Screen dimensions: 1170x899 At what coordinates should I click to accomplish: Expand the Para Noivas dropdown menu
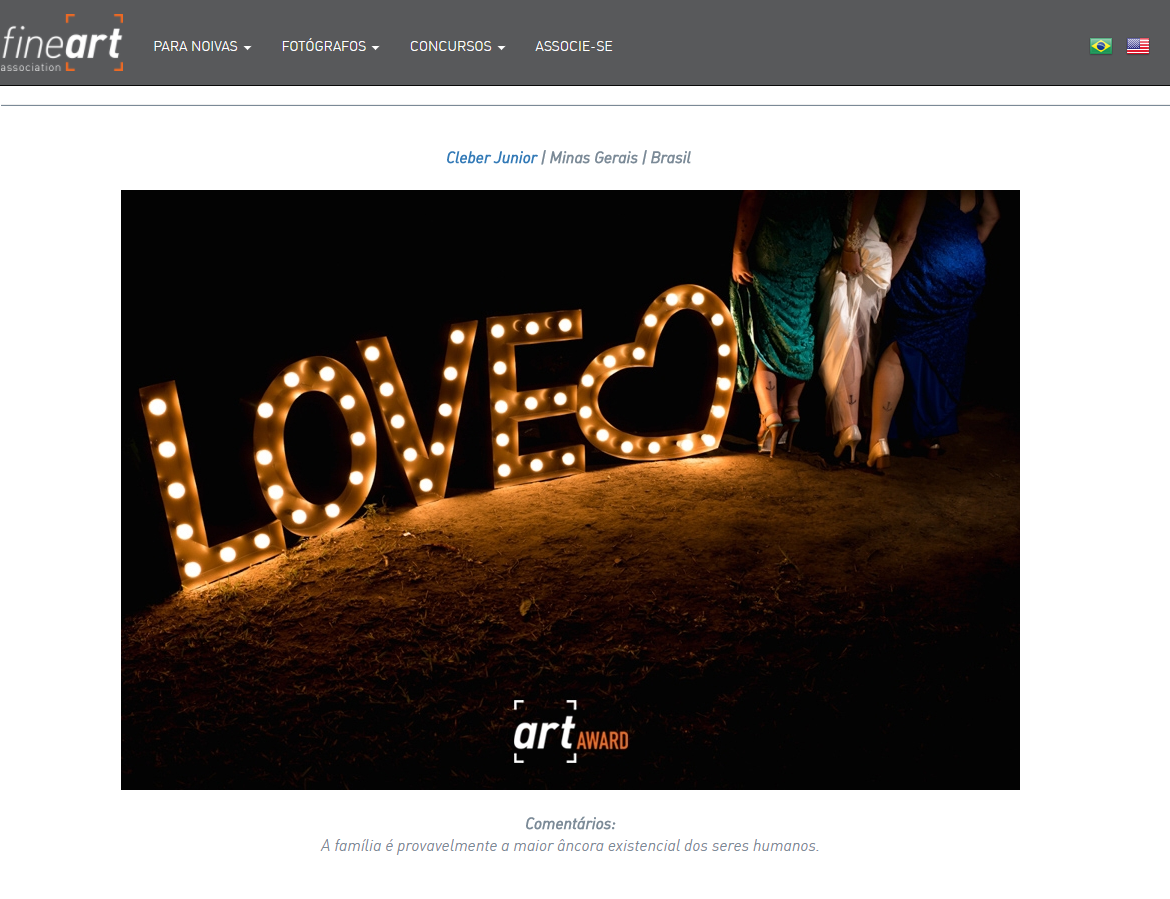[x=202, y=47]
